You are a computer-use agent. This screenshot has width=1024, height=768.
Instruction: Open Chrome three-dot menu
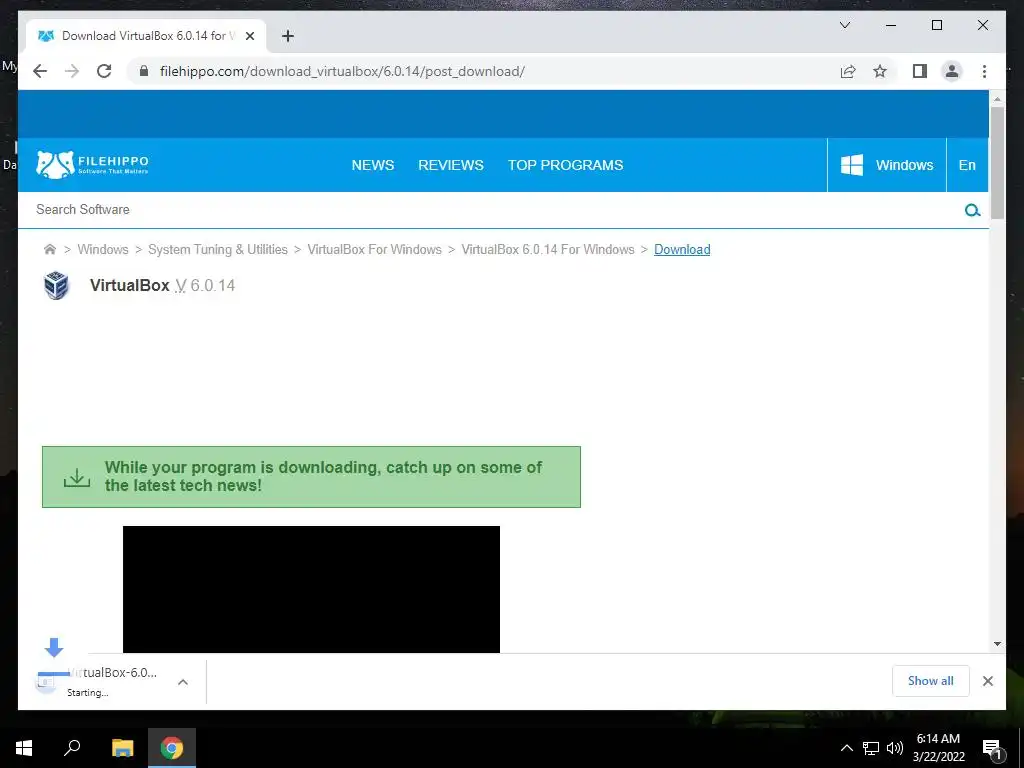point(984,71)
